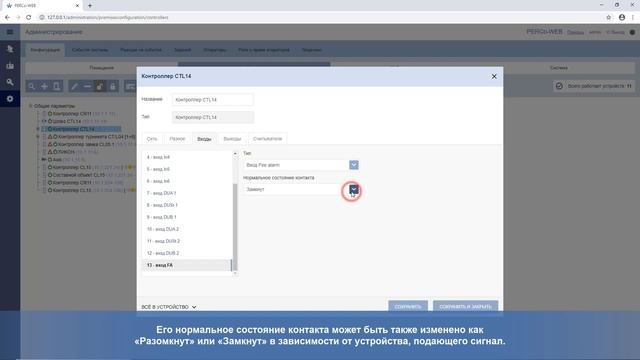The image size is (640, 360).
Task: Click the add (plus) toolbar icon
Action: [x=44, y=86]
